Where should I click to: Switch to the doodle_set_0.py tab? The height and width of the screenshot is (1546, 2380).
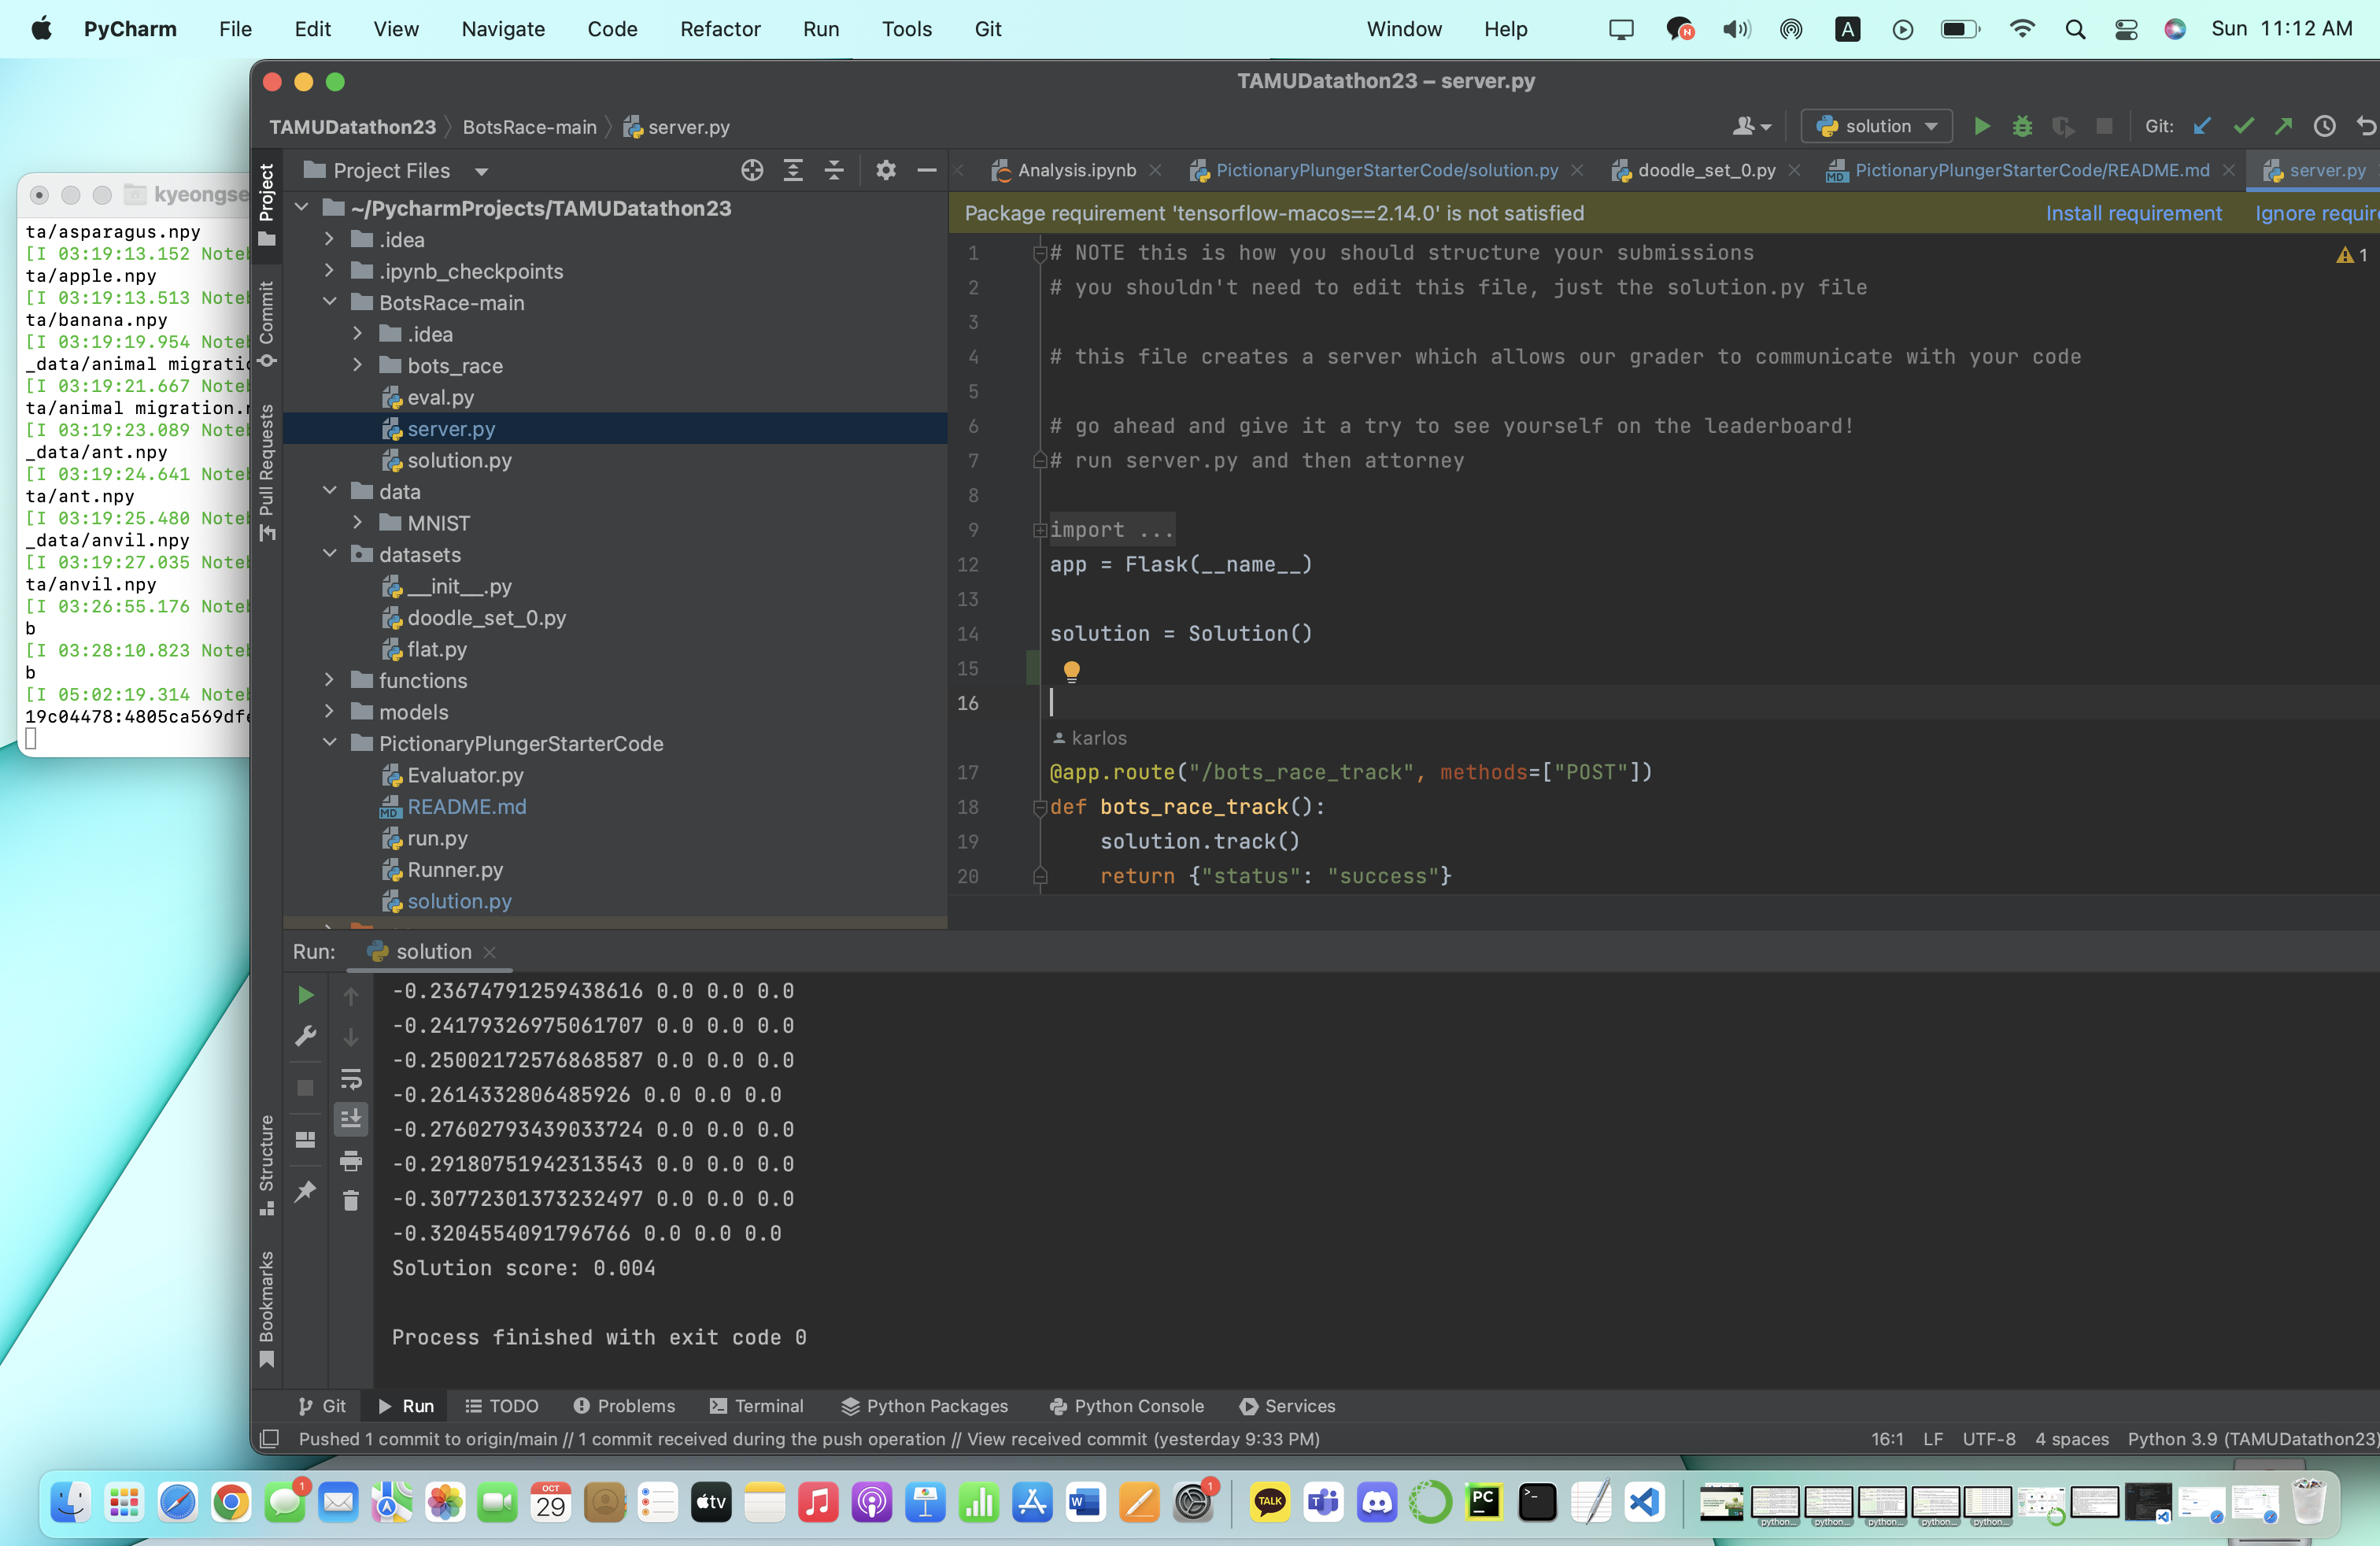pos(1705,170)
